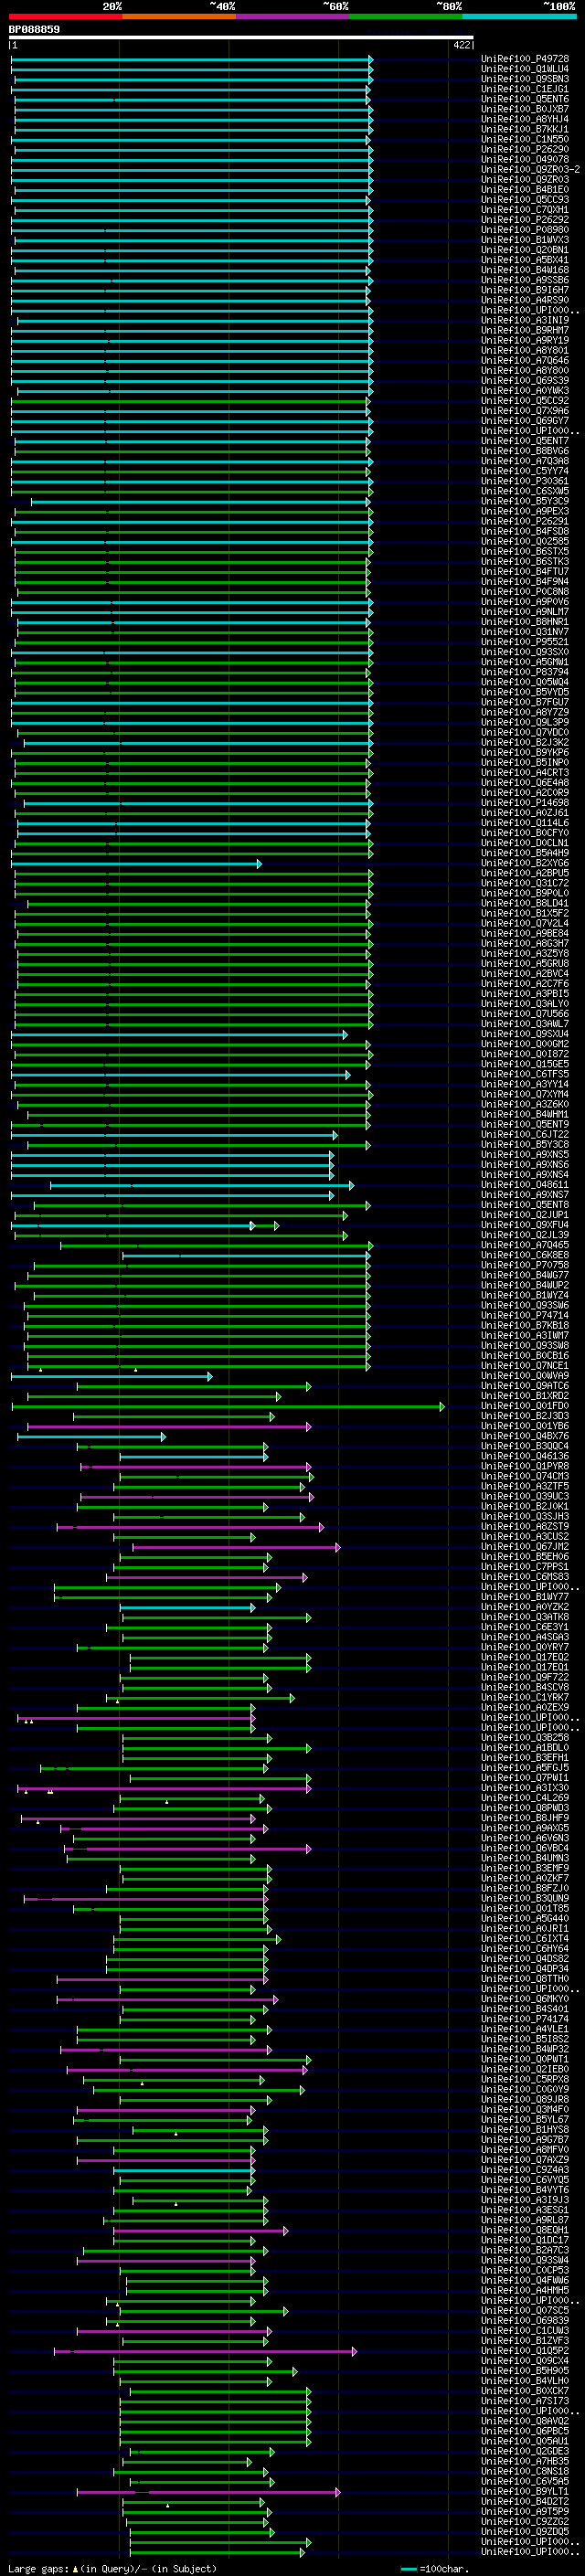Click the UniRef100_B0JXB7 label

tap(525, 109)
